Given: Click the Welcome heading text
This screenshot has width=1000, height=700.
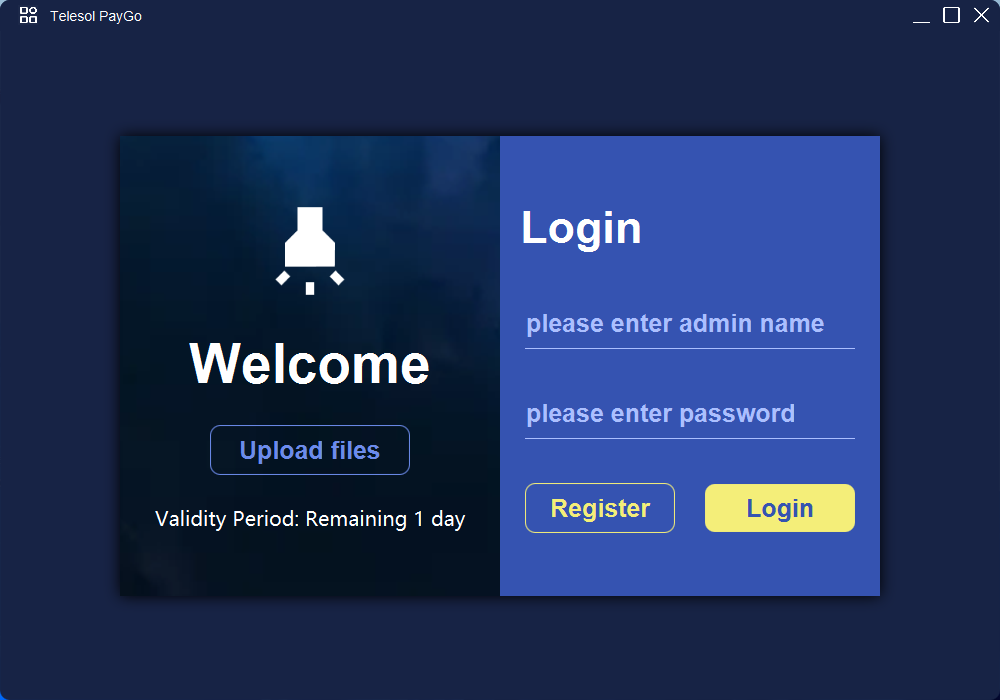Looking at the screenshot, I should (310, 363).
